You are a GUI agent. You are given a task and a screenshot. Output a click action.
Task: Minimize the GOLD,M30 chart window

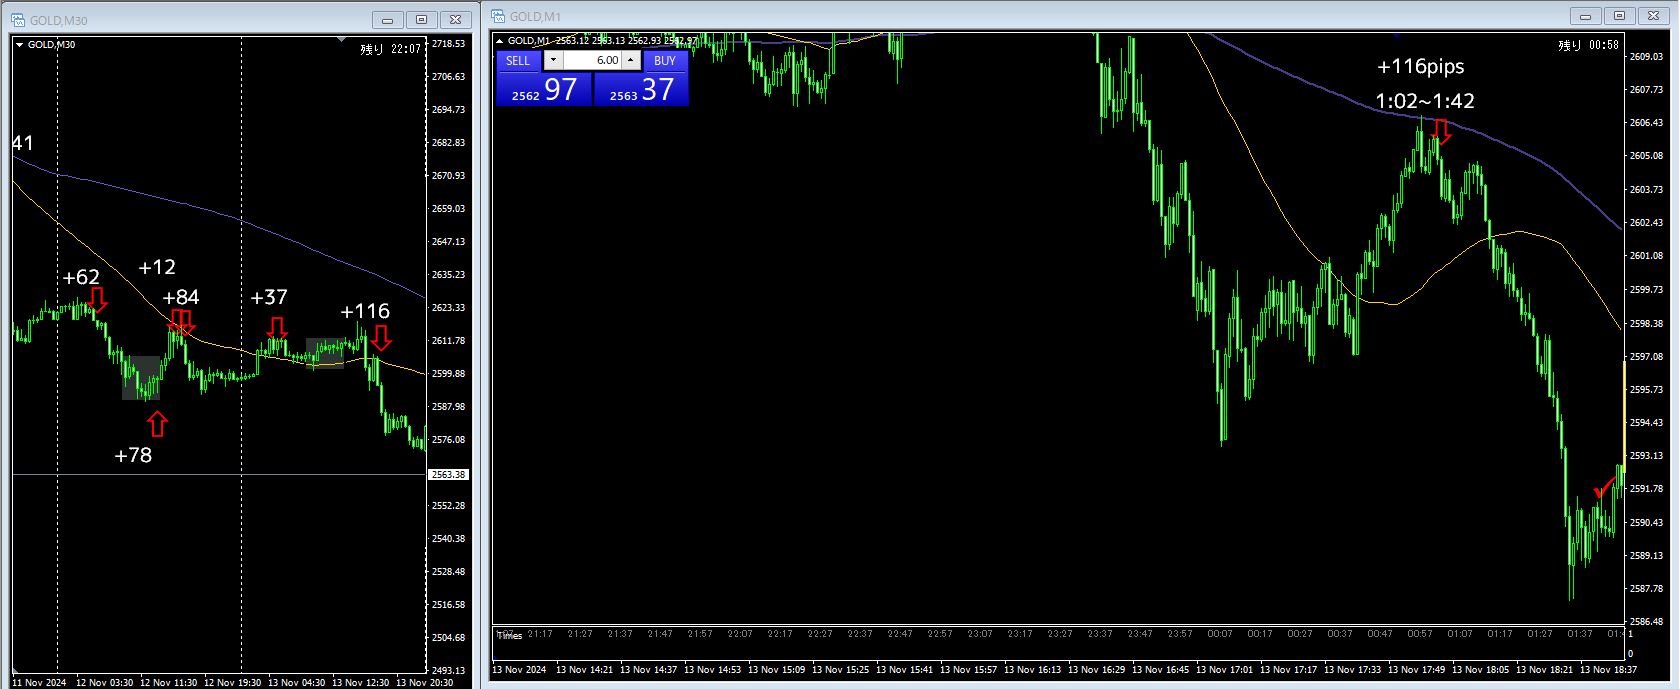388,19
